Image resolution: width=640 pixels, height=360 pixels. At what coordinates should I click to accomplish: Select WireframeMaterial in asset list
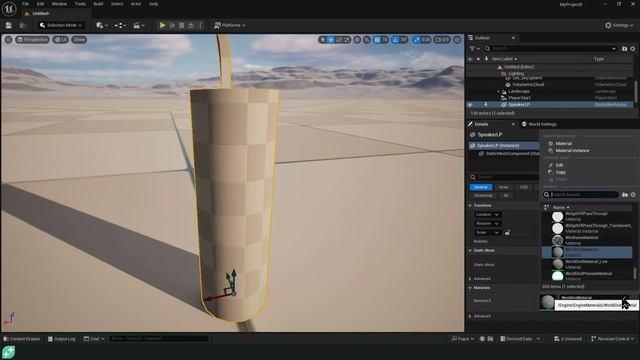pos(587,240)
